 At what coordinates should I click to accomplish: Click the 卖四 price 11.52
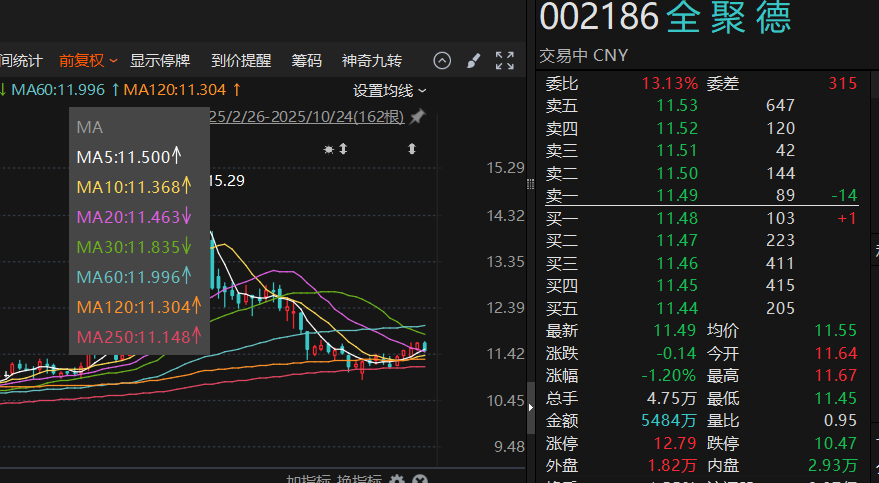pos(677,128)
